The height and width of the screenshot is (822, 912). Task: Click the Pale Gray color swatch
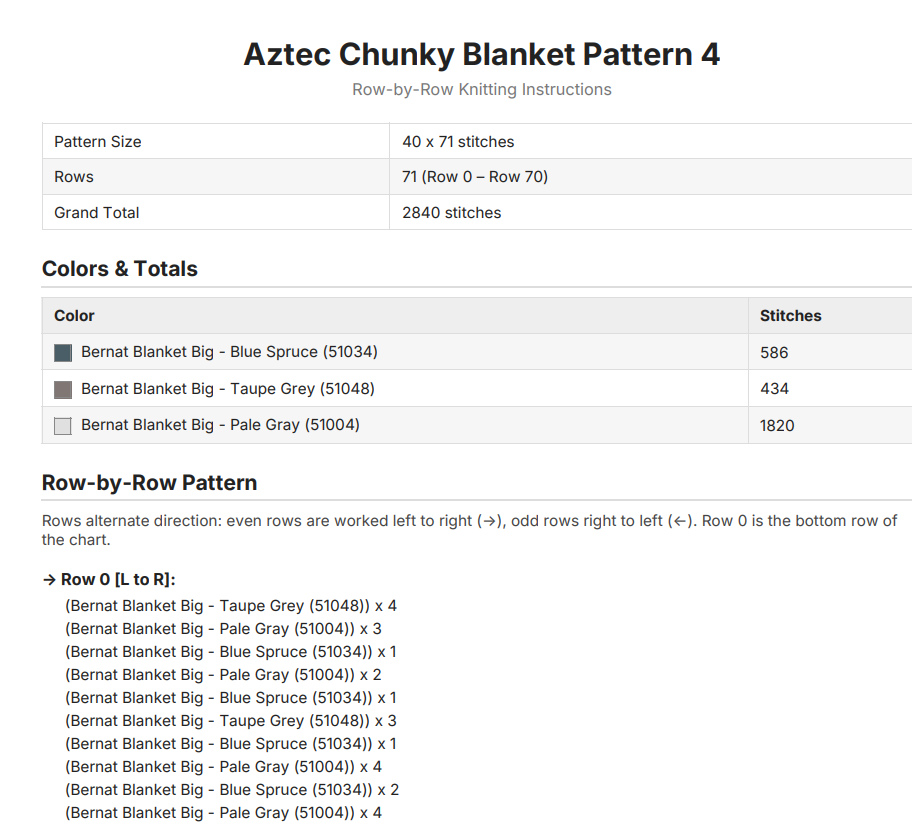tap(63, 426)
